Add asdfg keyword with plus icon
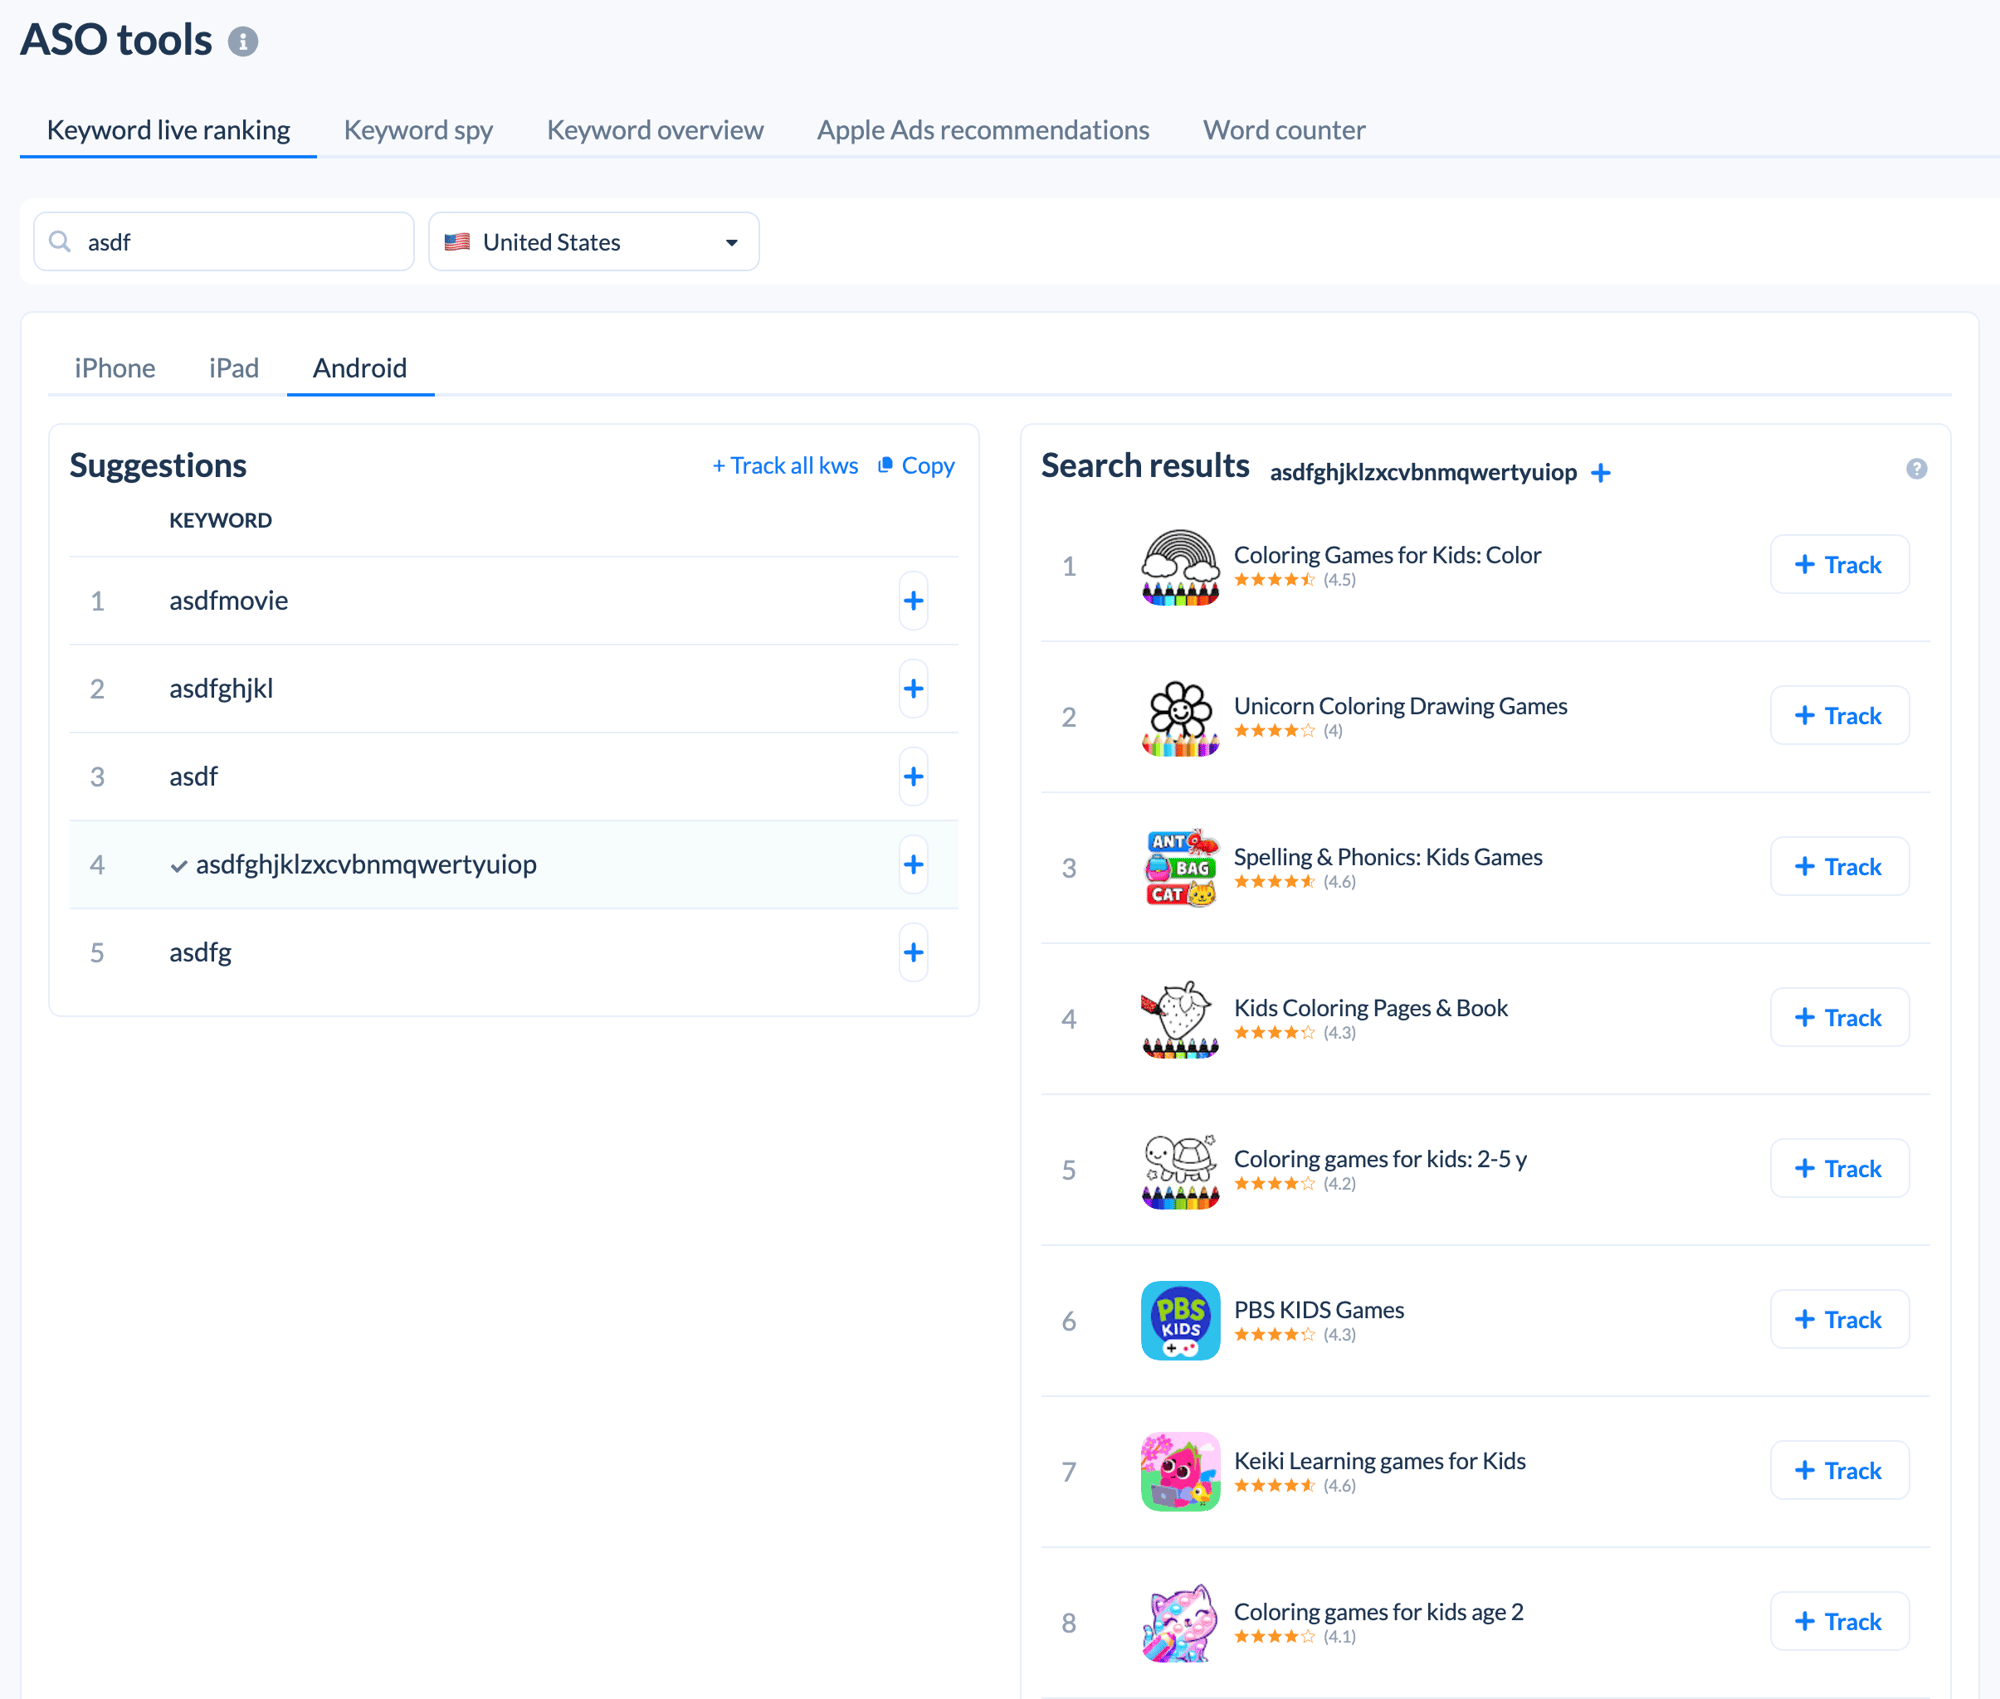The width and height of the screenshot is (2000, 1699). click(x=913, y=953)
